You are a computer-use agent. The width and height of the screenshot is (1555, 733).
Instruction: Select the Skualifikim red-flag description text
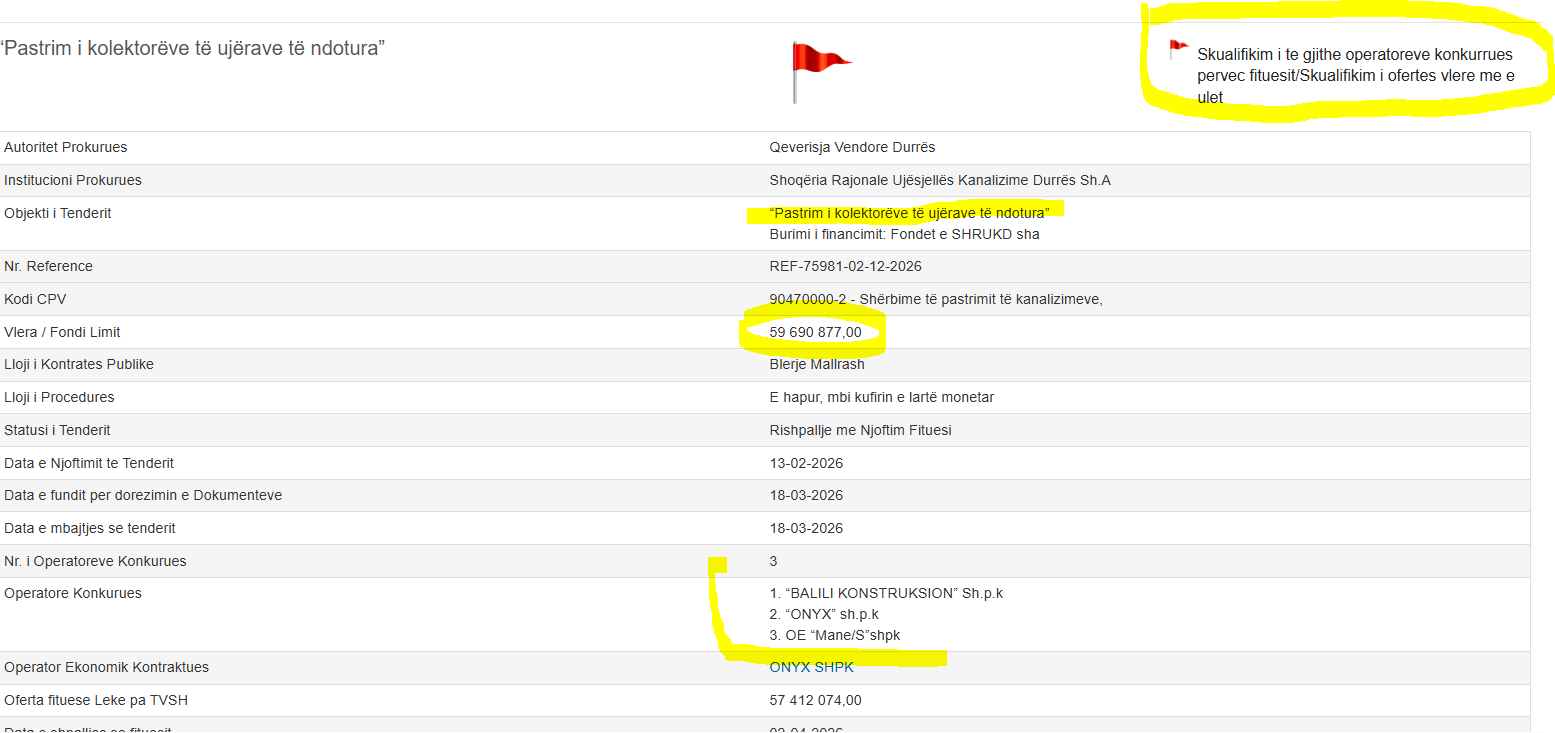click(1355, 75)
